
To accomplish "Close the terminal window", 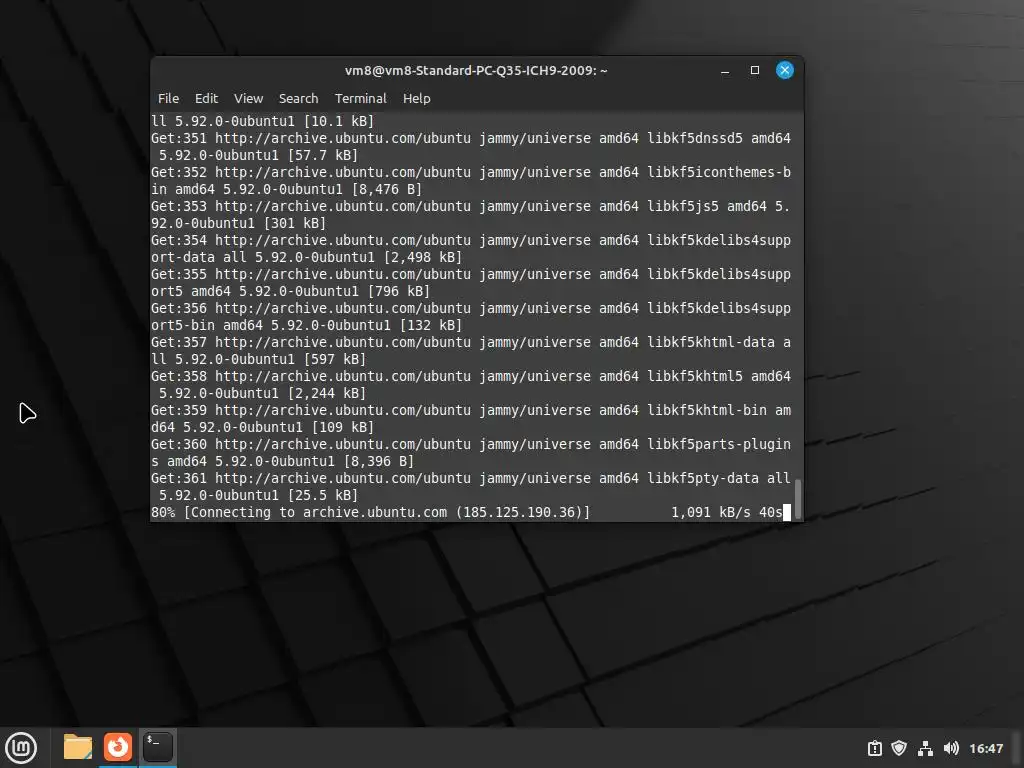I will pyautogui.click(x=785, y=71).
